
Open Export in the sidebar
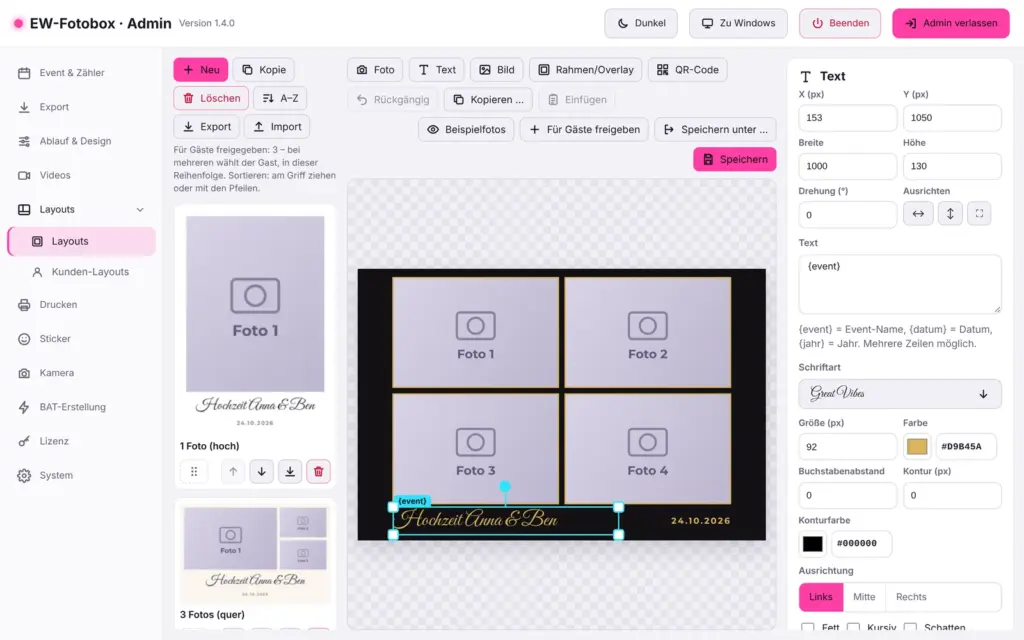82,106
